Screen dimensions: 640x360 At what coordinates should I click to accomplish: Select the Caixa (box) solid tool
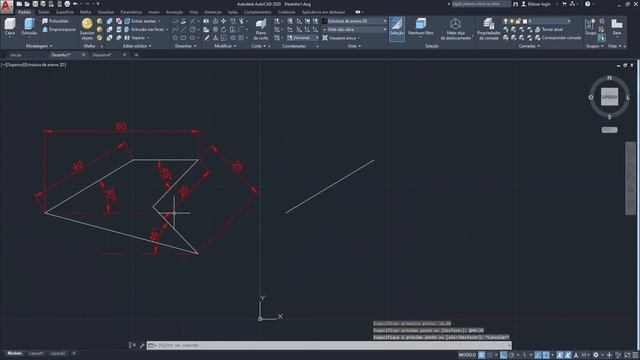[x=10, y=27]
